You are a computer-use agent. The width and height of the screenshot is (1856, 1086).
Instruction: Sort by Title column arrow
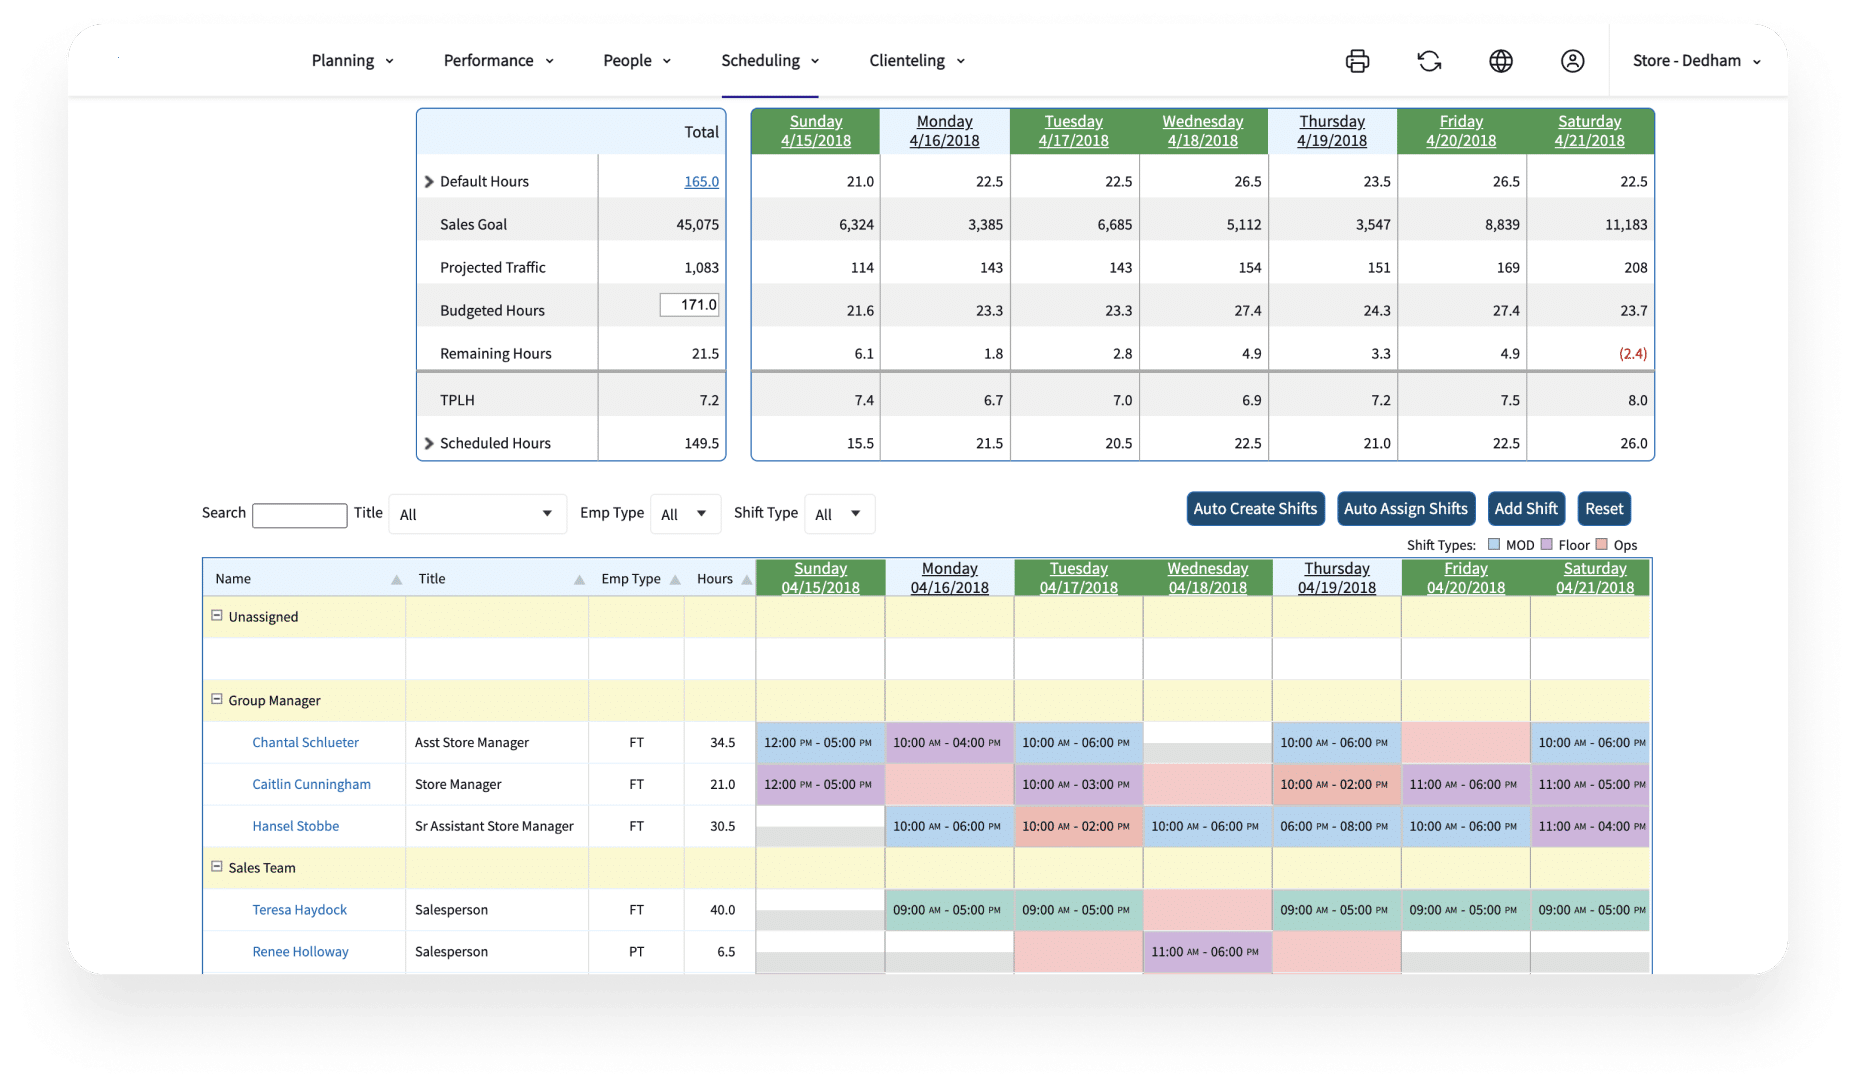coord(579,580)
